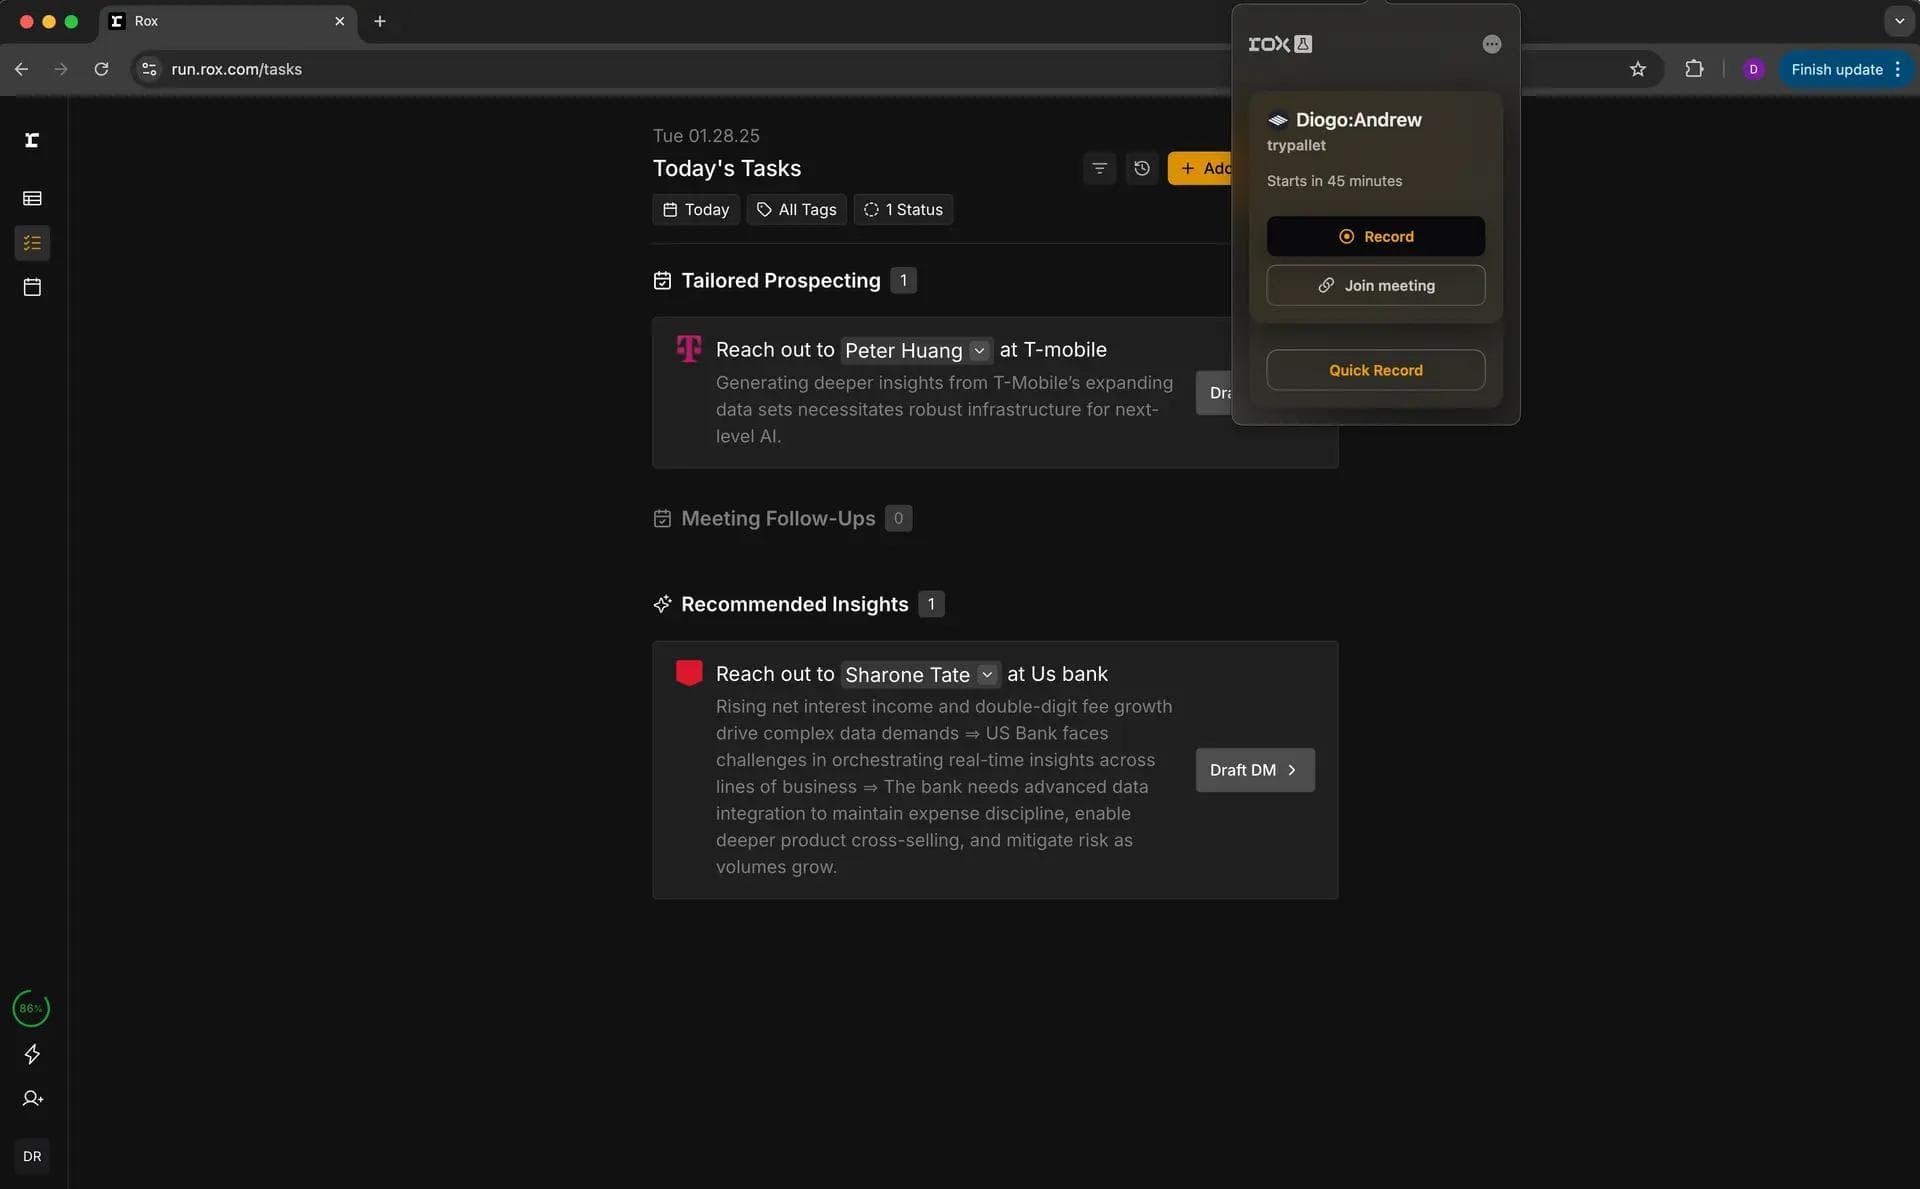Viewport: 1920px width, 1189px height.
Task: Open the calendar icon in sidebar
Action: [x=32, y=287]
